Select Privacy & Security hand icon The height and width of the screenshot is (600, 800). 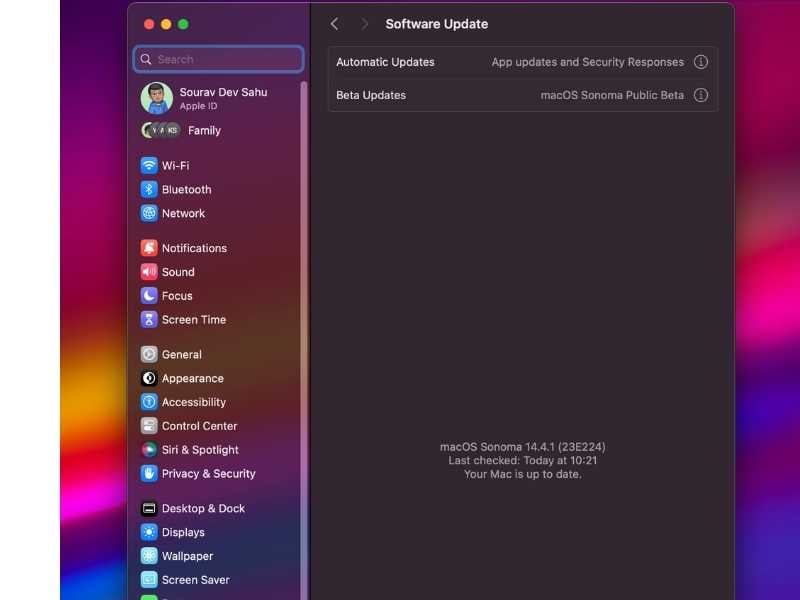(x=149, y=473)
